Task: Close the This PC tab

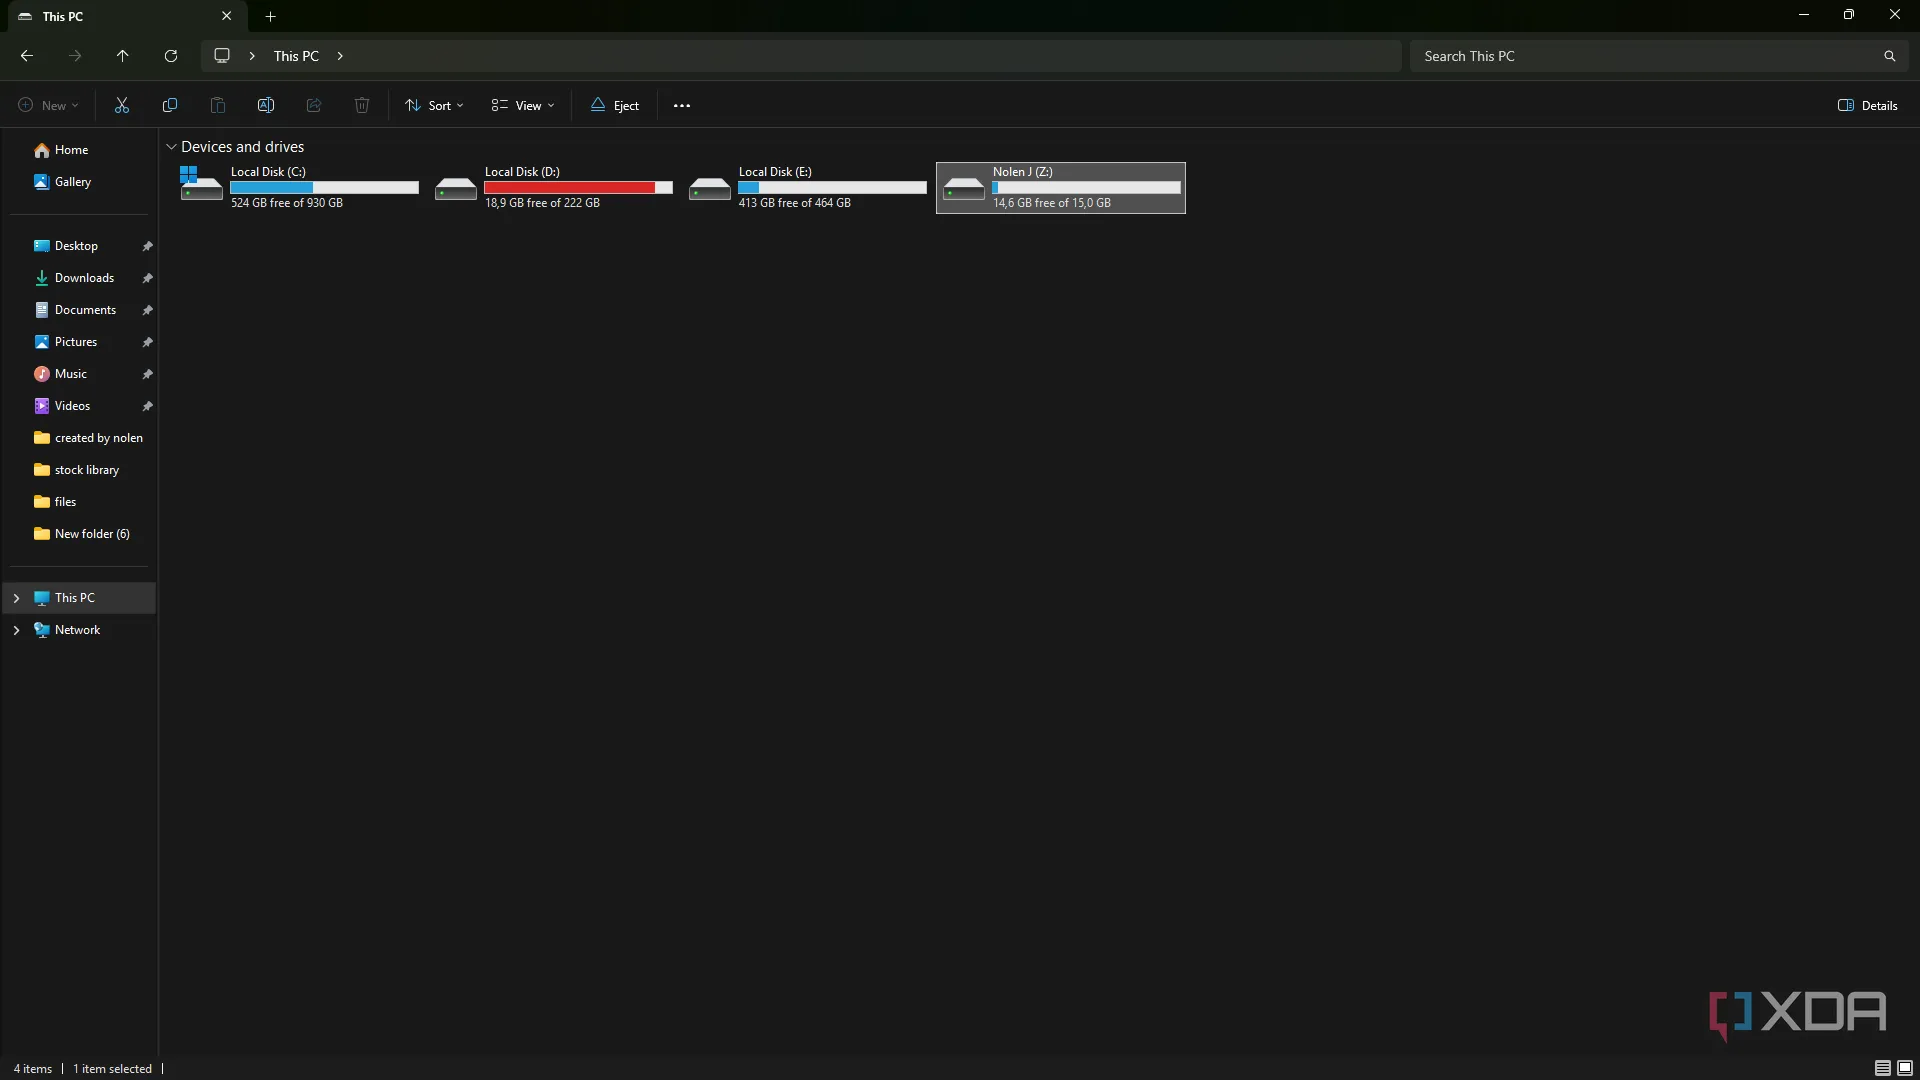Action: click(226, 16)
